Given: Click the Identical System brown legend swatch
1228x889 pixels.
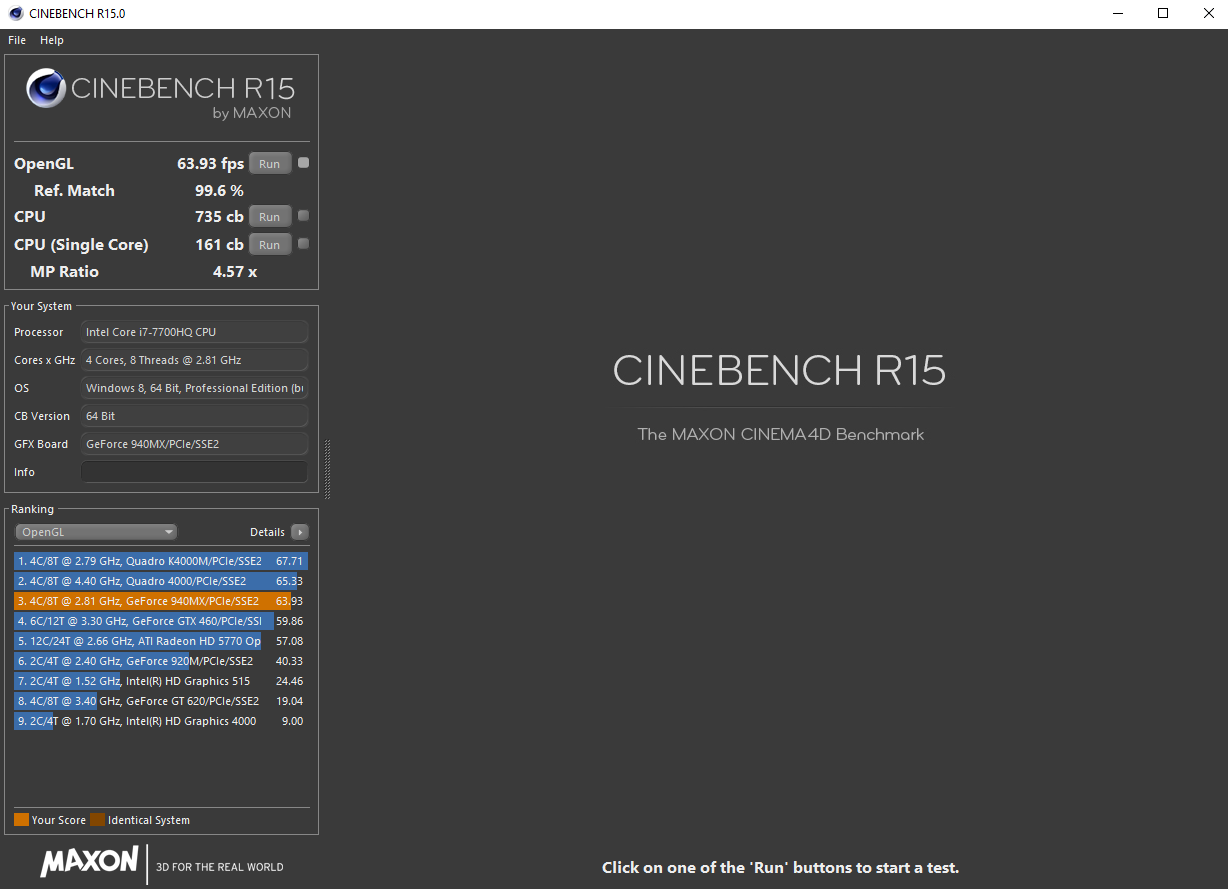Looking at the screenshot, I should (x=97, y=820).
